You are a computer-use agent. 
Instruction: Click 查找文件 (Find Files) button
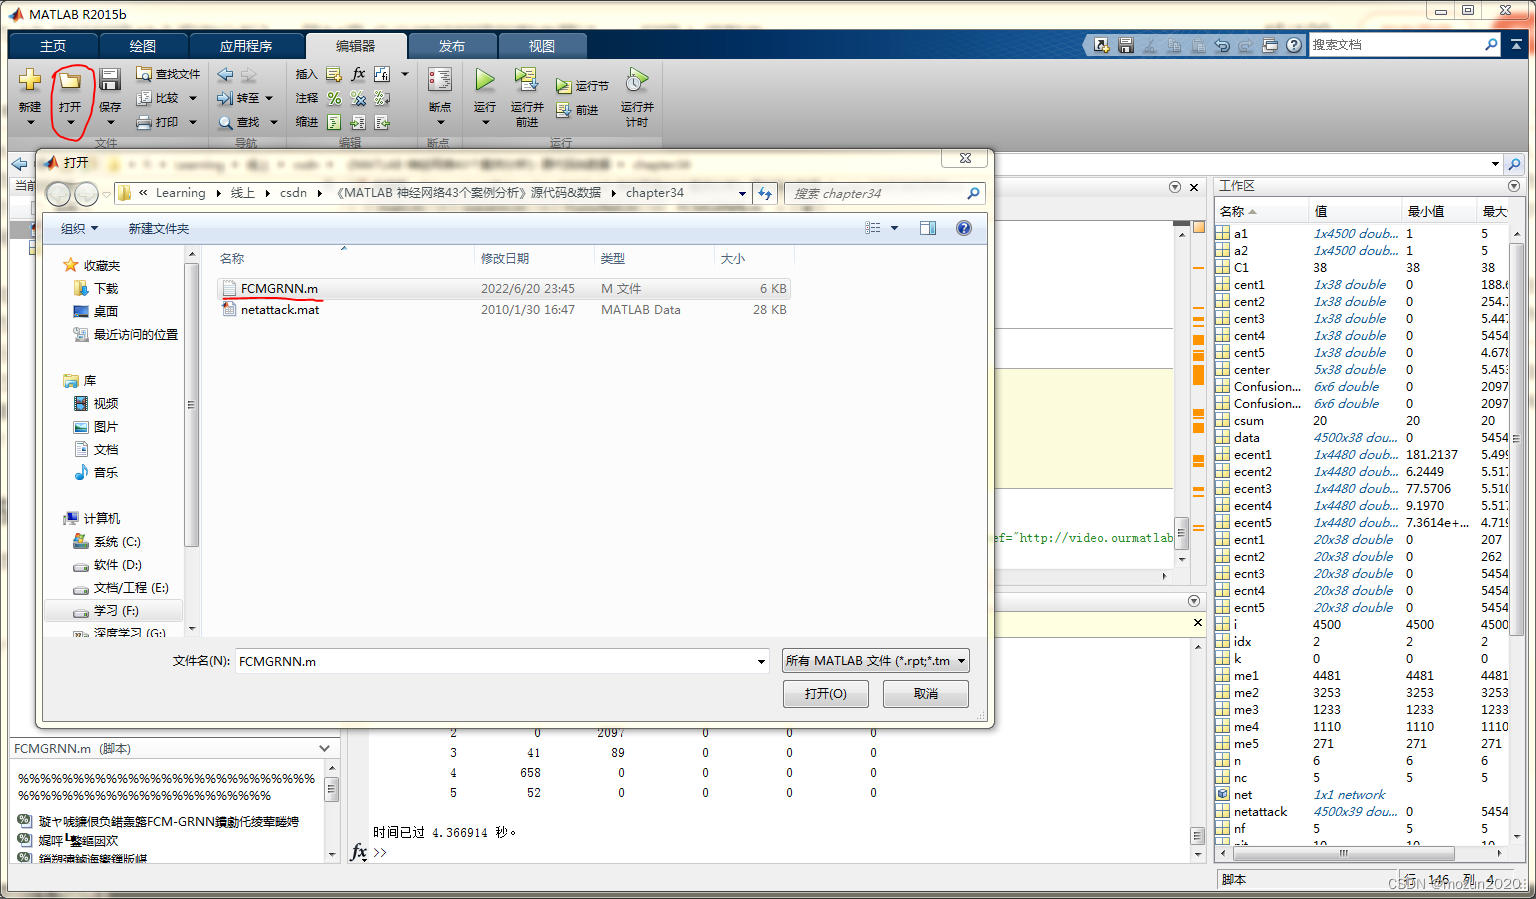tap(168, 74)
